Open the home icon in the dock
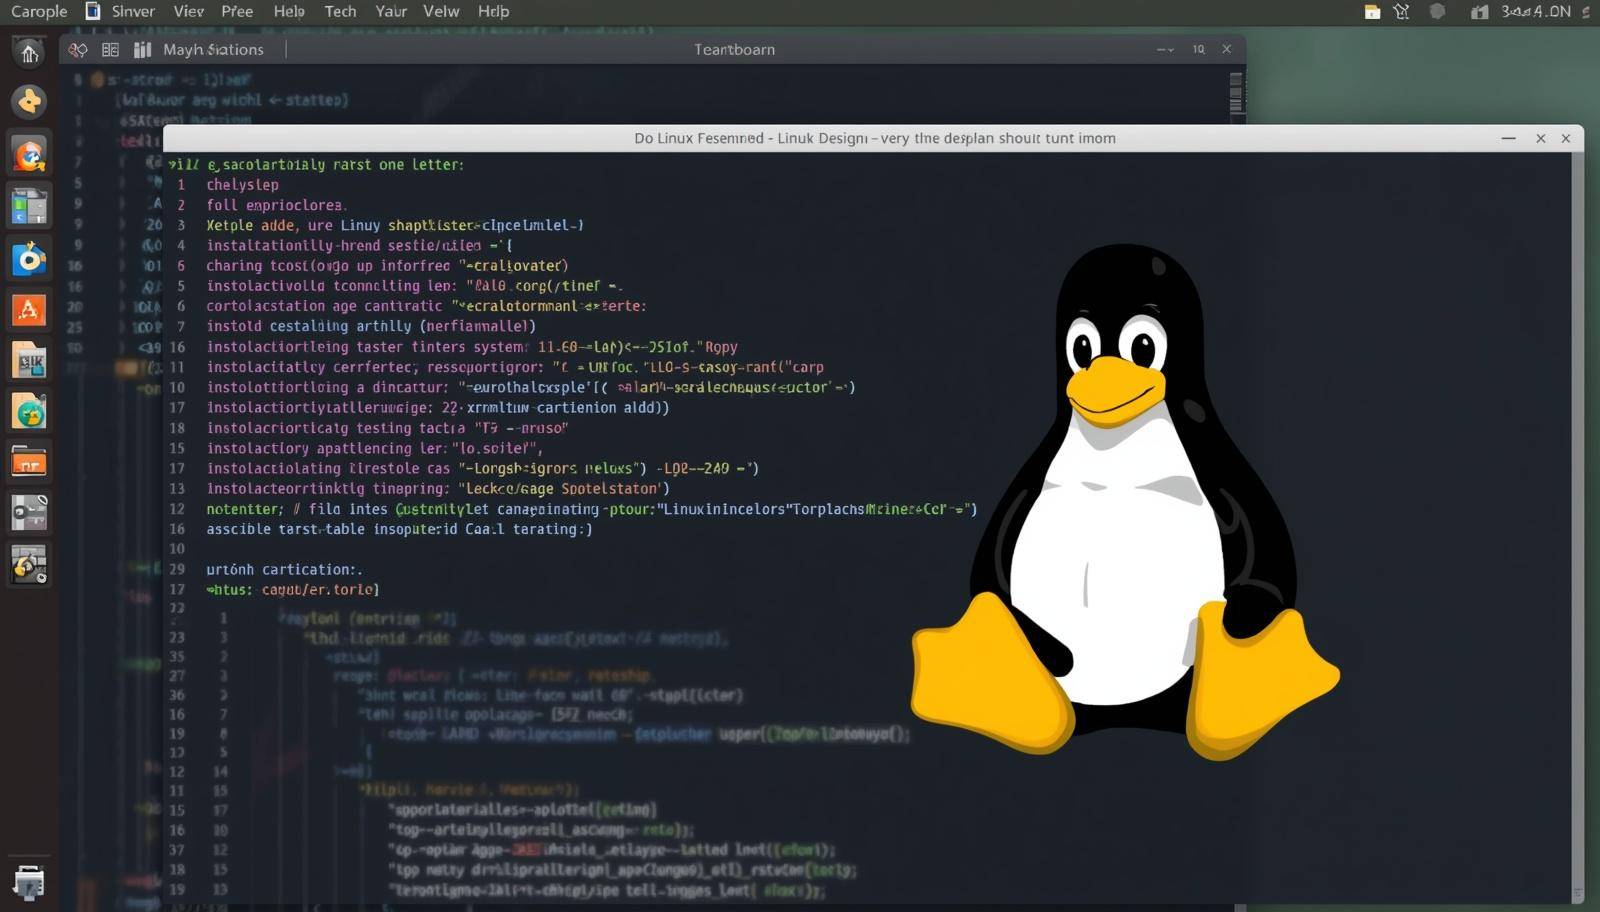 pyautogui.click(x=29, y=51)
